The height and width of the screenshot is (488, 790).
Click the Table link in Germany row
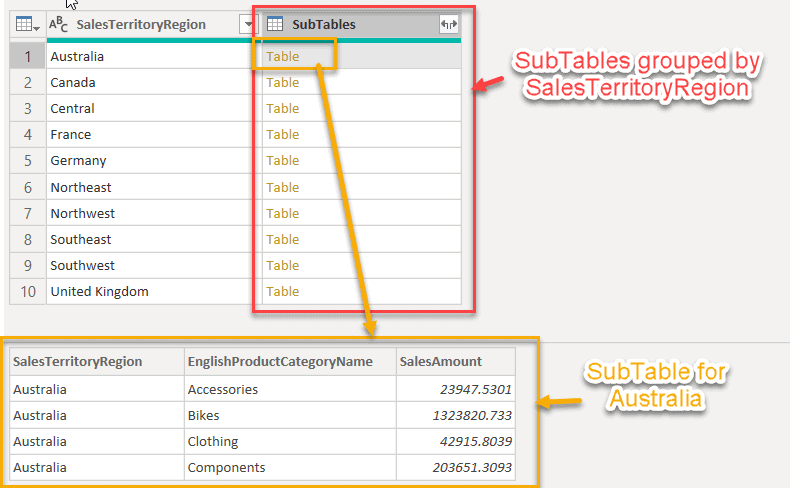tap(283, 161)
